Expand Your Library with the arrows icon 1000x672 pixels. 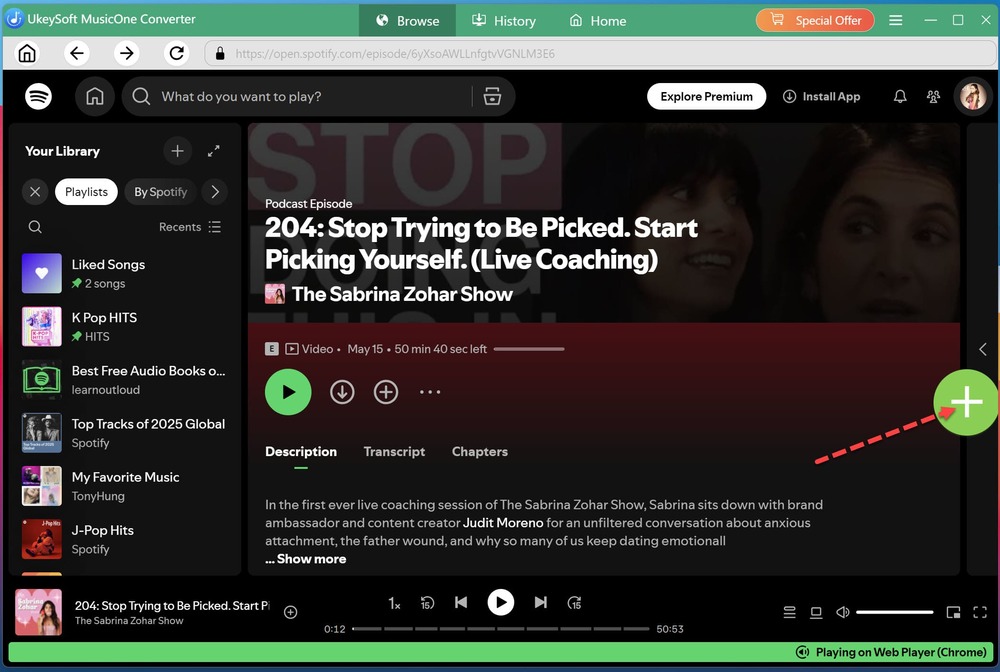coord(214,151)
